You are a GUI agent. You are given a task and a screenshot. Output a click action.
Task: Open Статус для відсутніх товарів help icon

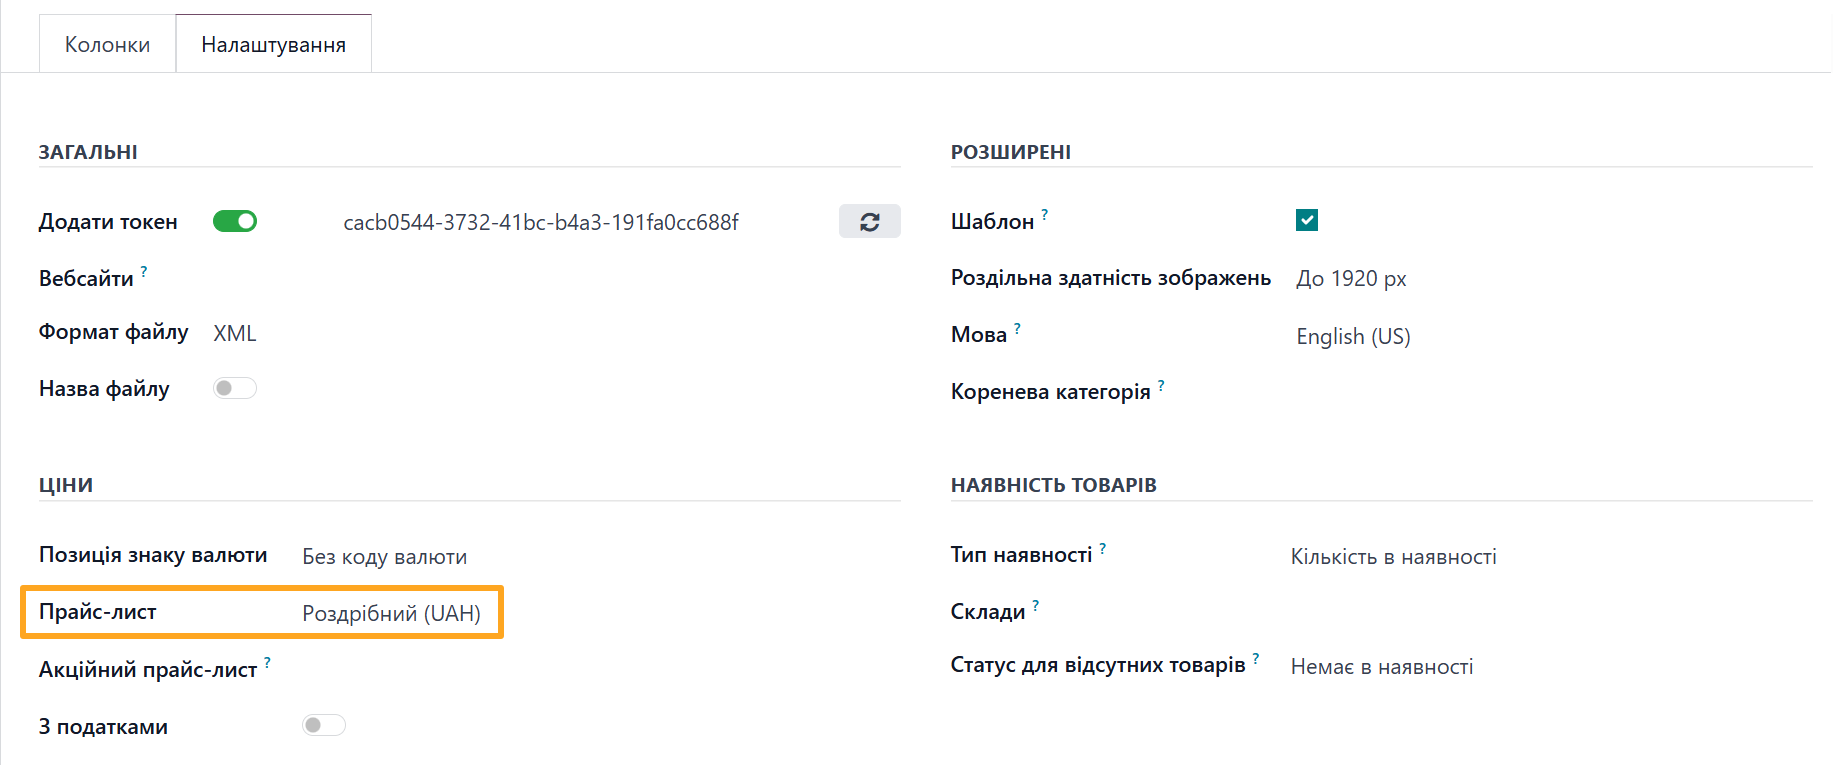point(1256,659)
